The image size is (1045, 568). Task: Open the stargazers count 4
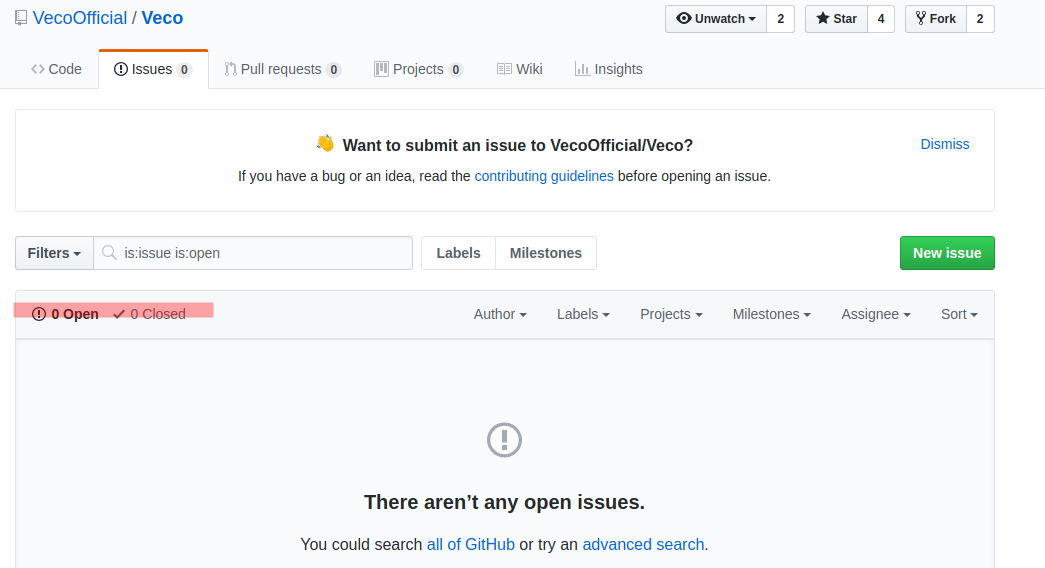coord(880,19)
